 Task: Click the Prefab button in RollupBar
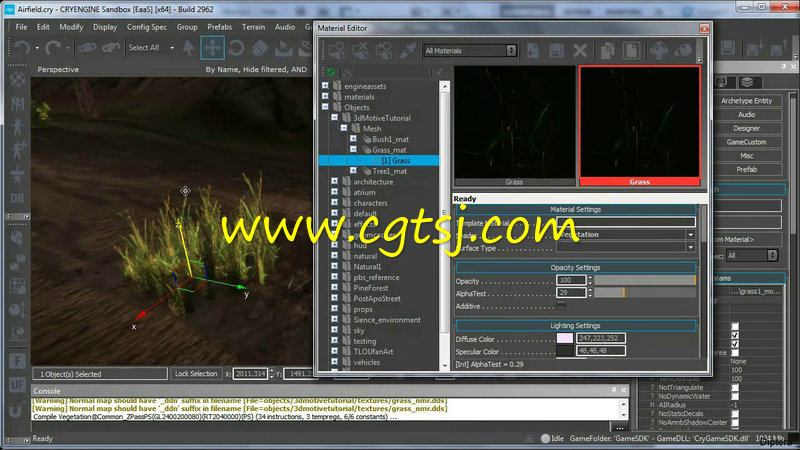coord(746,169)
